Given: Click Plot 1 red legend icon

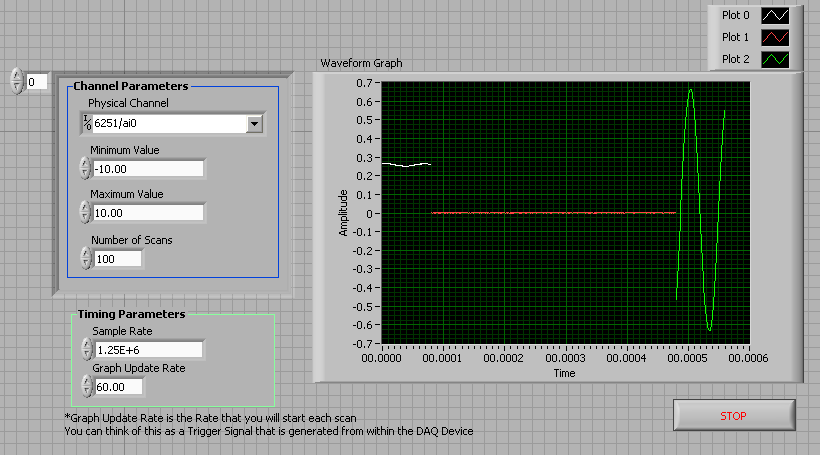Looking at the screenshot, I should [776, 37].
